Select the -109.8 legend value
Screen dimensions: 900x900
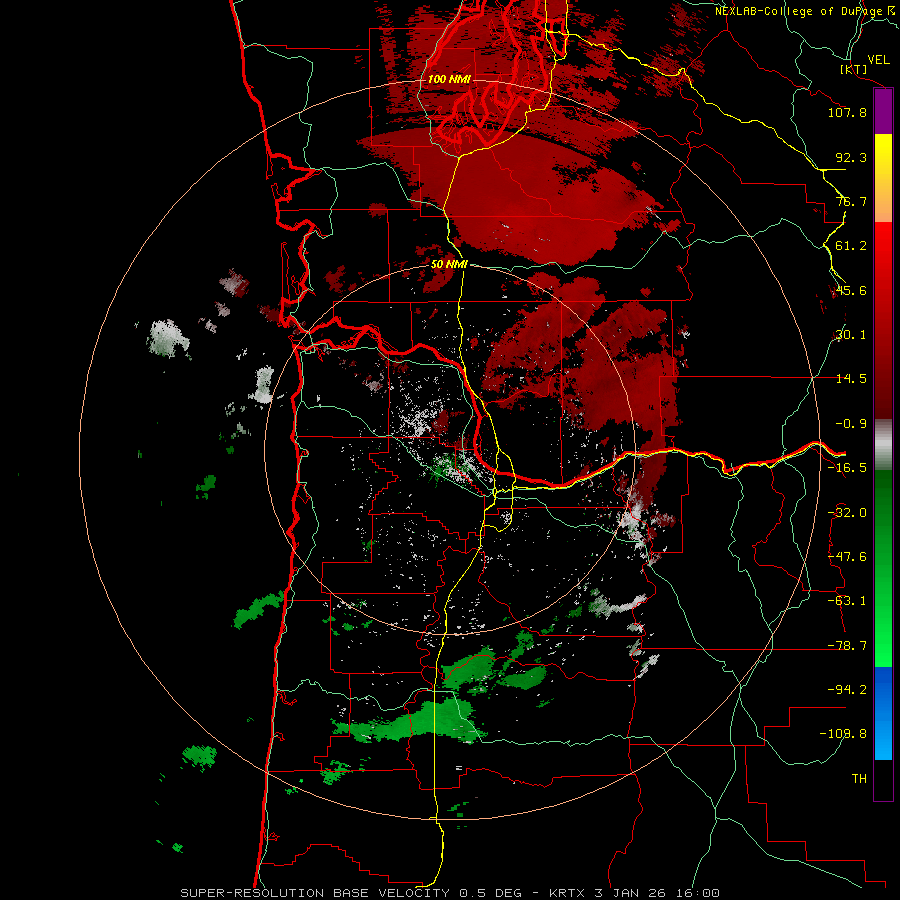843,734
